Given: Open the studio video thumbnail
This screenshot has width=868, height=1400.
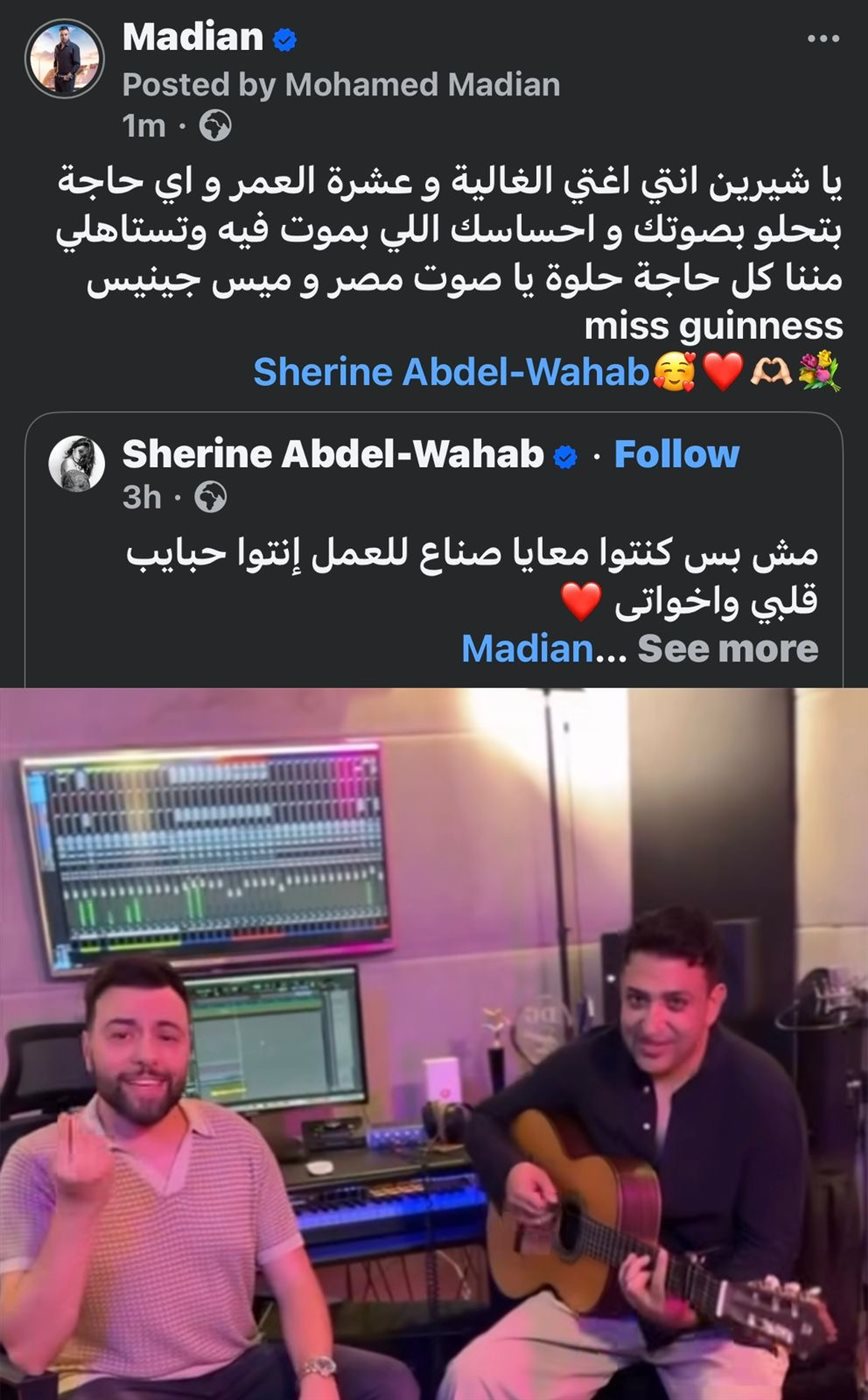Looking at the screenshot, I should pyautogui.click(x=434, y=1044).
